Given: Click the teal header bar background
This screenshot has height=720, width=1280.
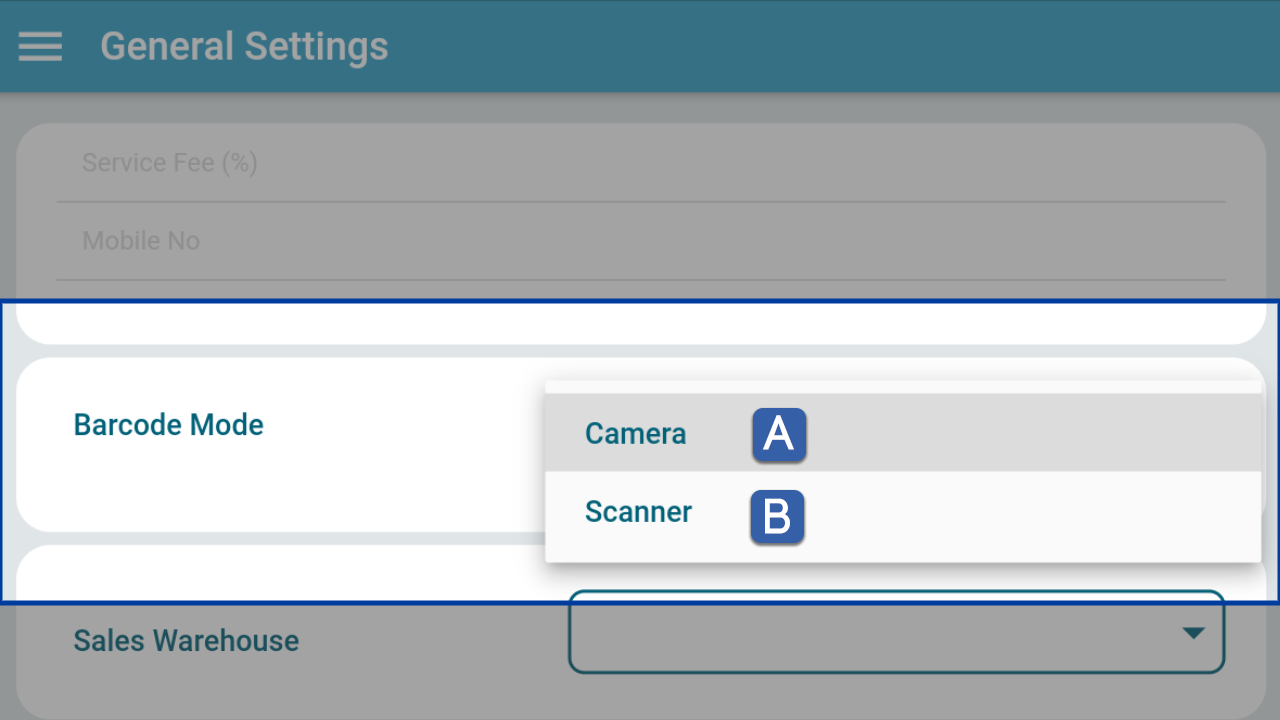Looking at the screenshot, I should 800,46.
